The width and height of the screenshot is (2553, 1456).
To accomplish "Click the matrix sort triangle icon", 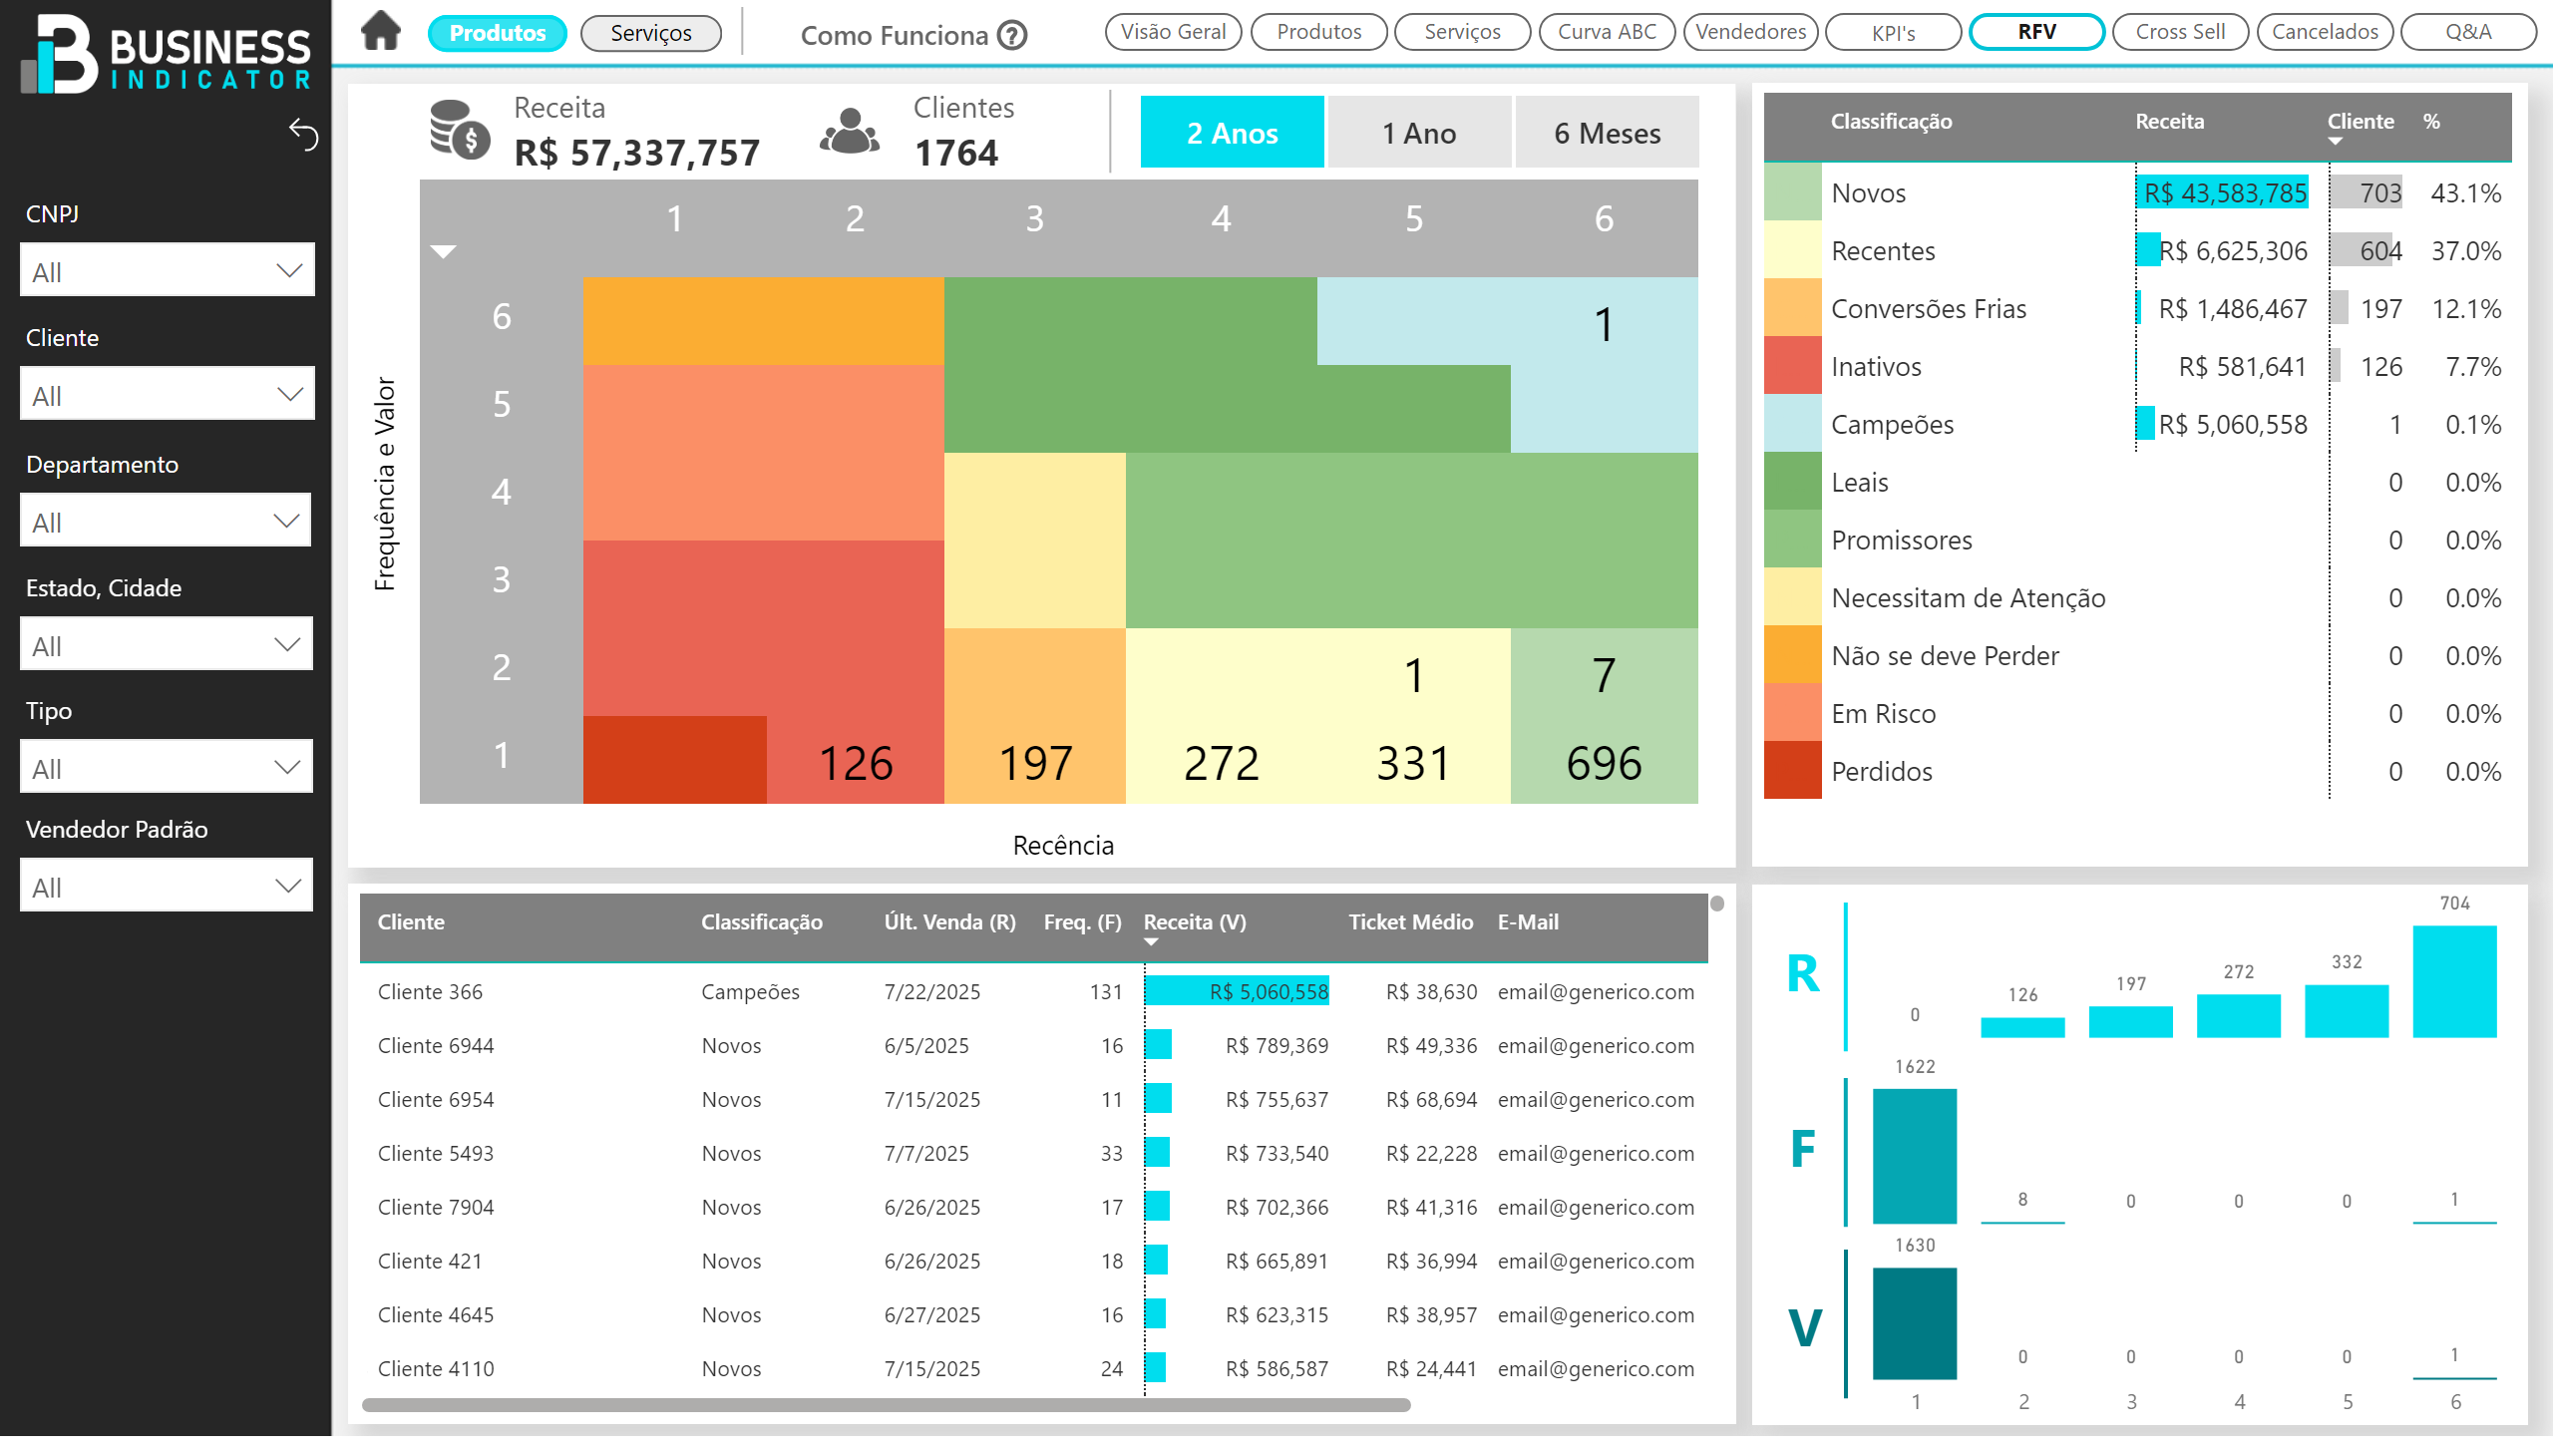I will [443, 252].
